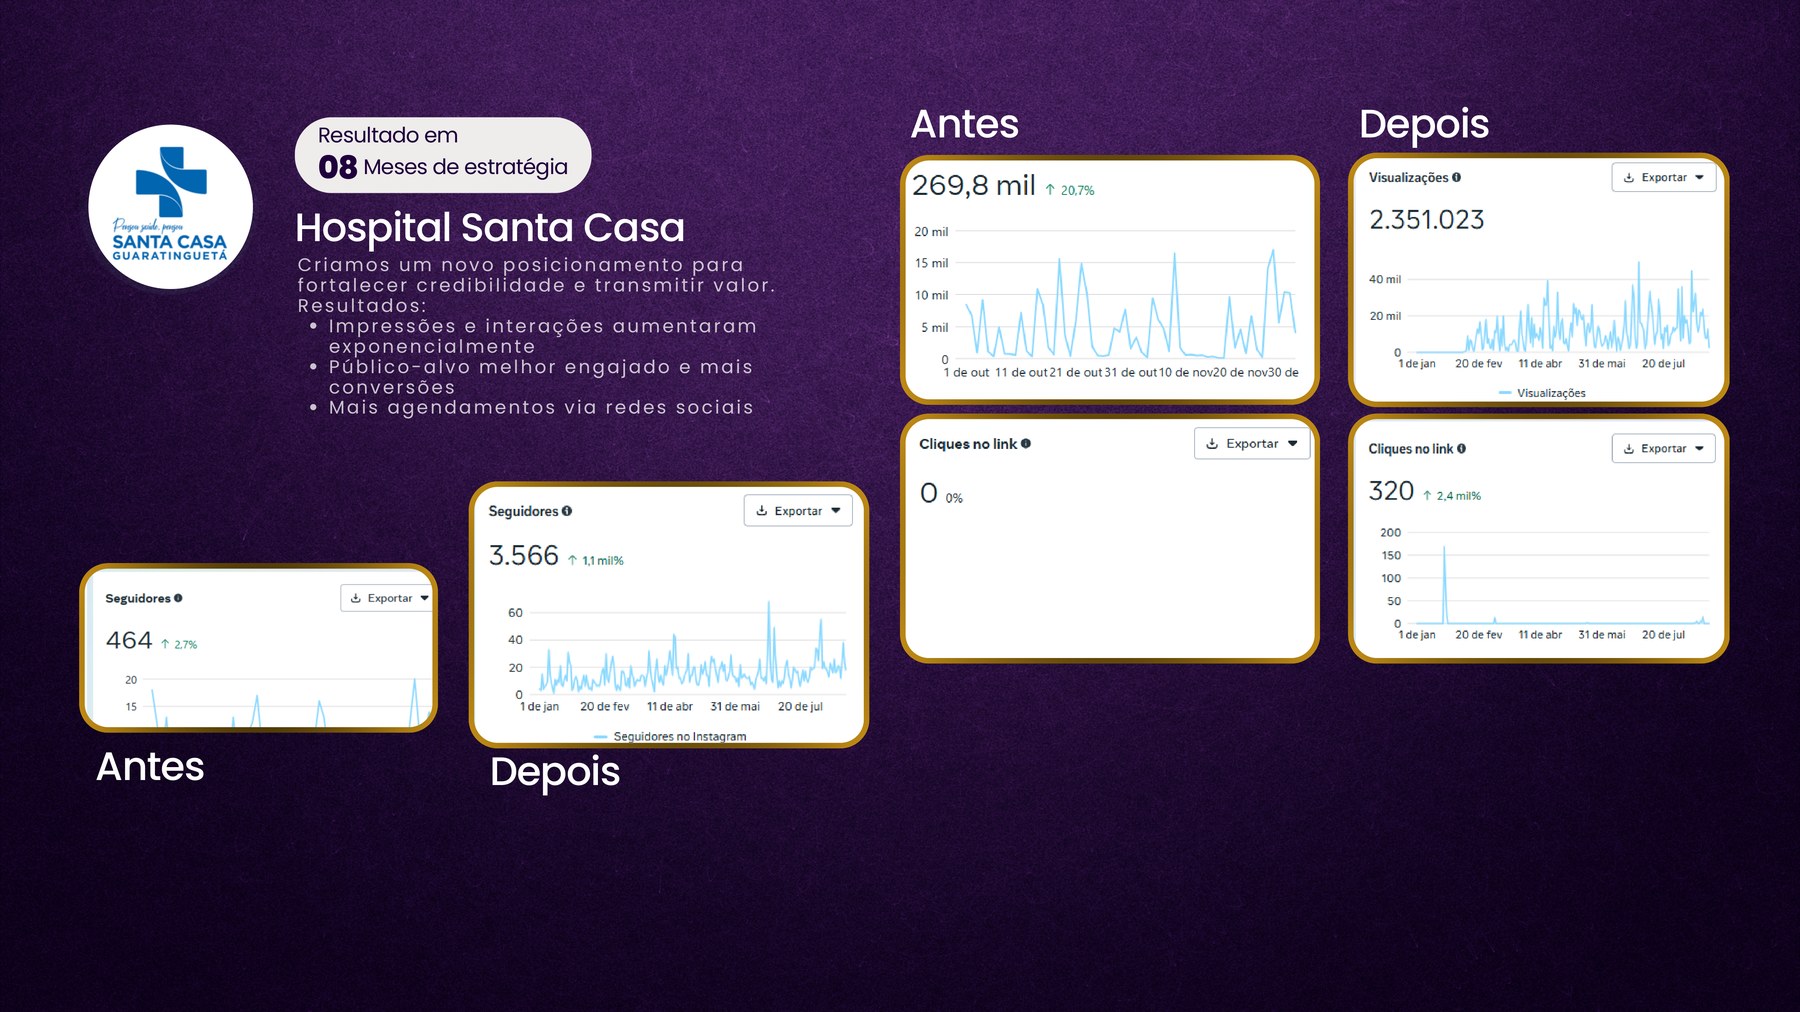Click download icon in Exportar of zero-clicks card
This screenshot has height=1012, width=1800.
point(1212,444)
